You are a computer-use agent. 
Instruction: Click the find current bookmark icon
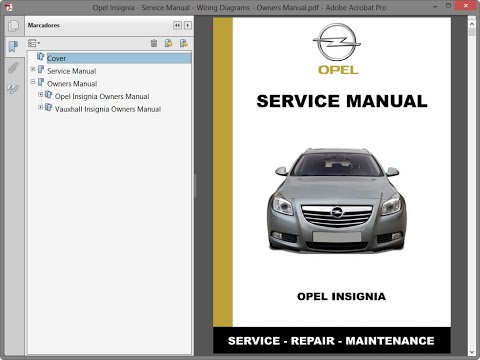click(x=184, y=43)
